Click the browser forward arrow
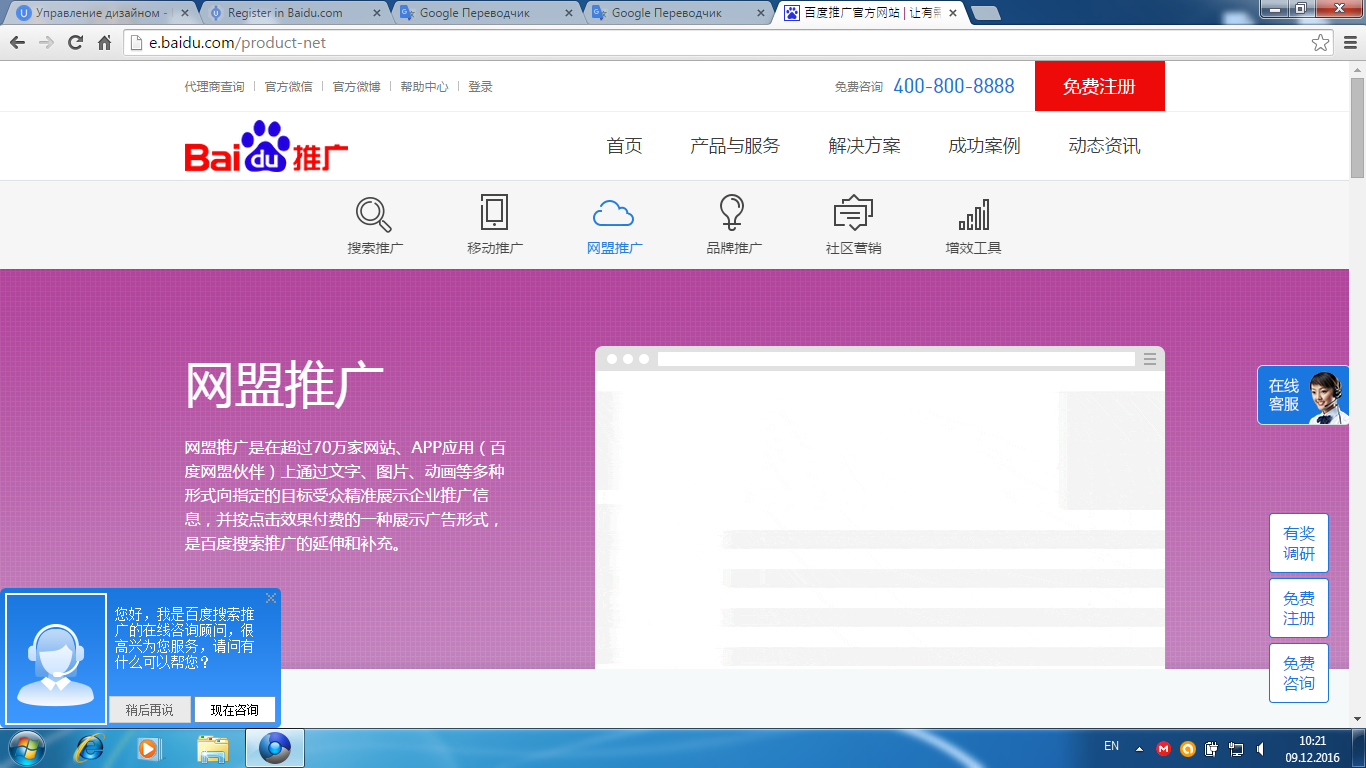1366x768 pixels. pyautogui.click(x=46, y=43)
